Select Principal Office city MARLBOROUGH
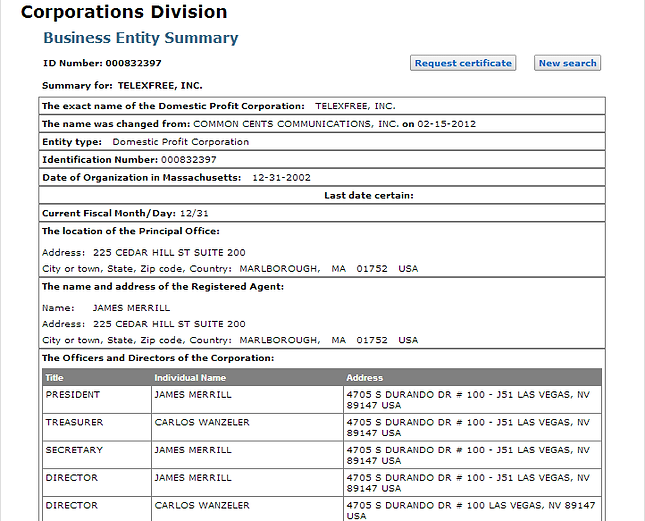Image resolution: width=645 pixels, height=521 pixels. pos(280,269)
